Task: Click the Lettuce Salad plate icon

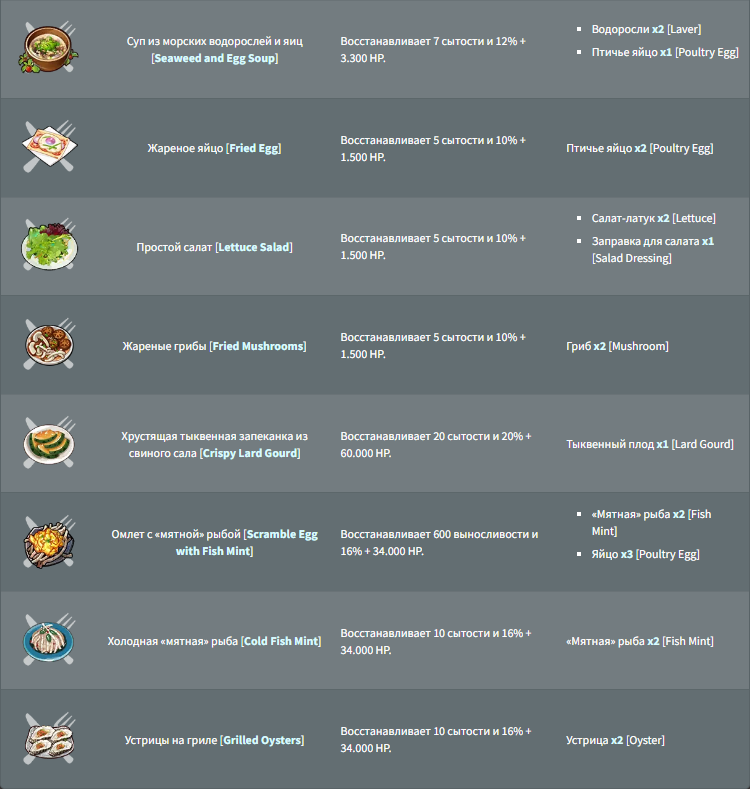Action: (49, 245)
